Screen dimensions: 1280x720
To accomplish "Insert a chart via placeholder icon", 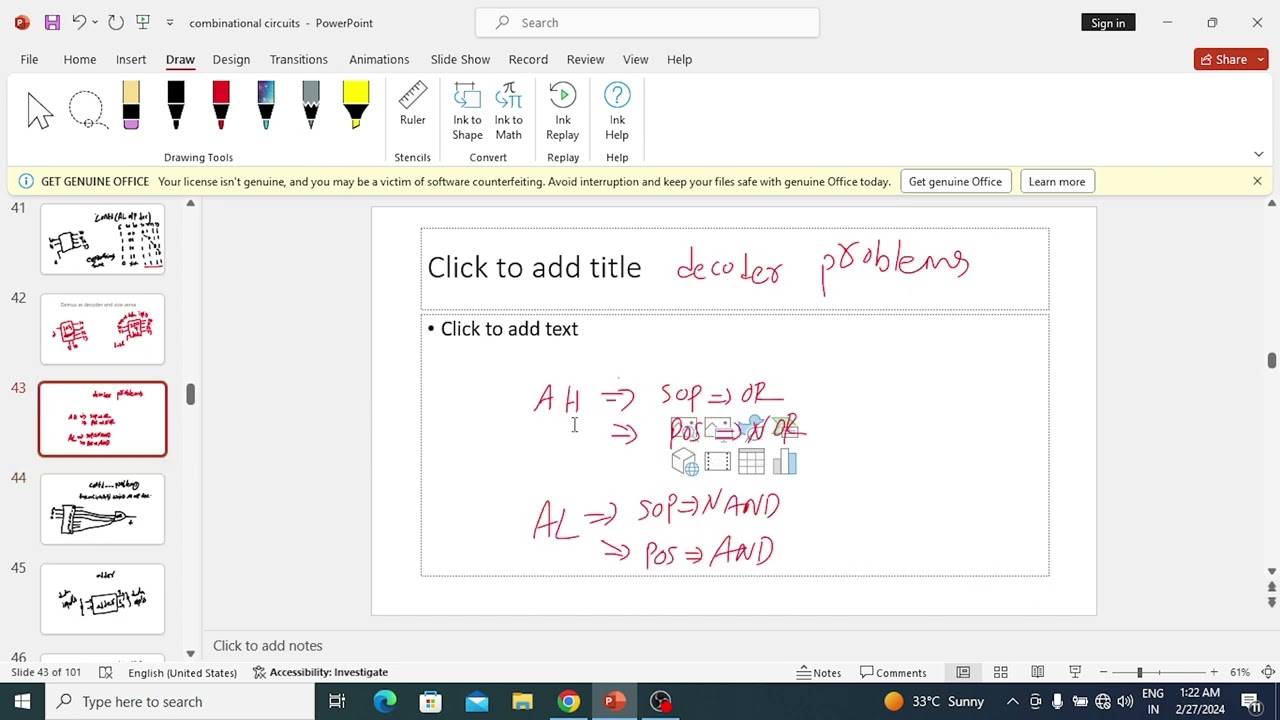I will click(x=785, y=461).
